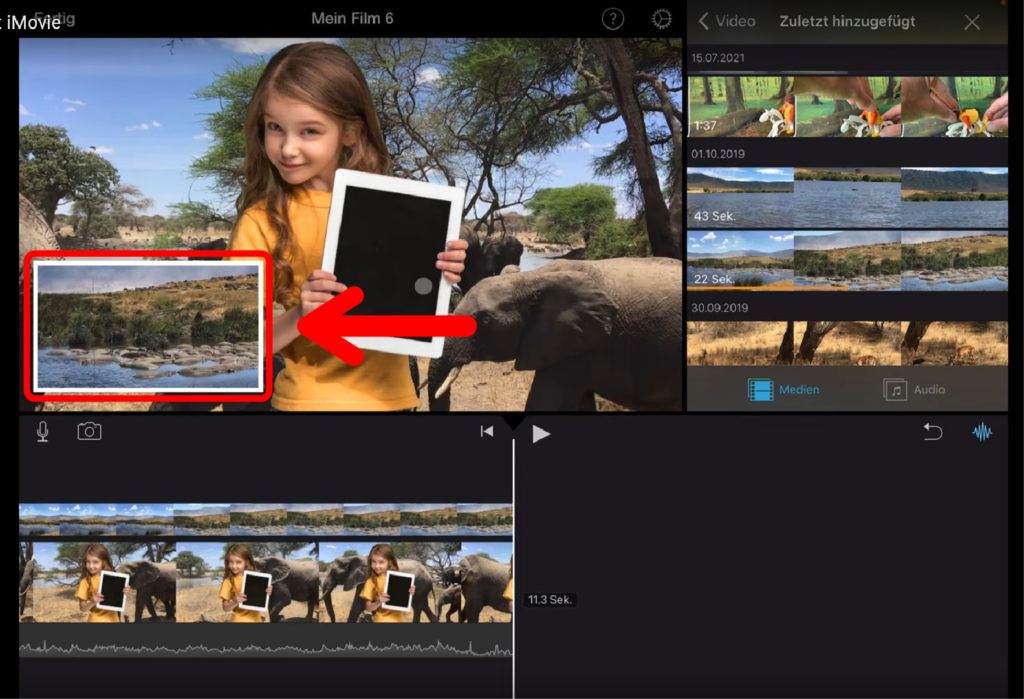Select the 1:37 video clip thumbnail
The height and width of the screenshot is (699, 1024).
click(x=846, y=106)
